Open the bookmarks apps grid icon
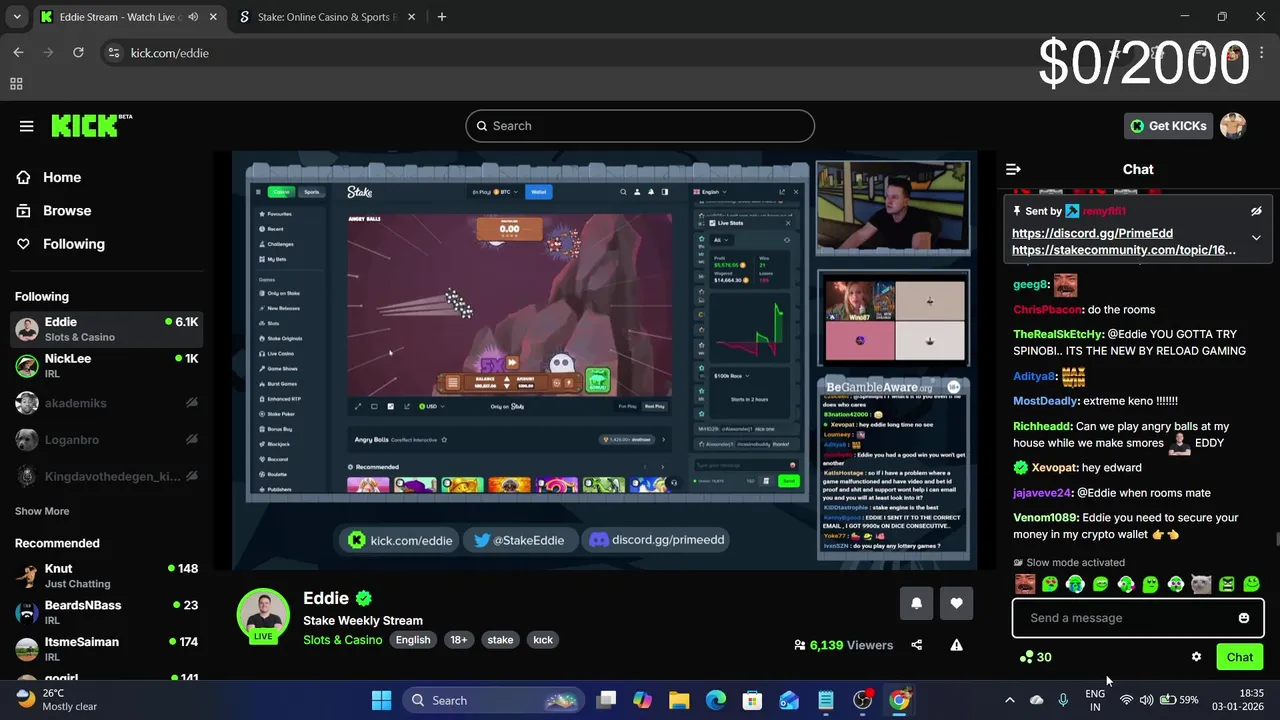1280x720 pixels. pyautogui.click(x=16, y=84)
